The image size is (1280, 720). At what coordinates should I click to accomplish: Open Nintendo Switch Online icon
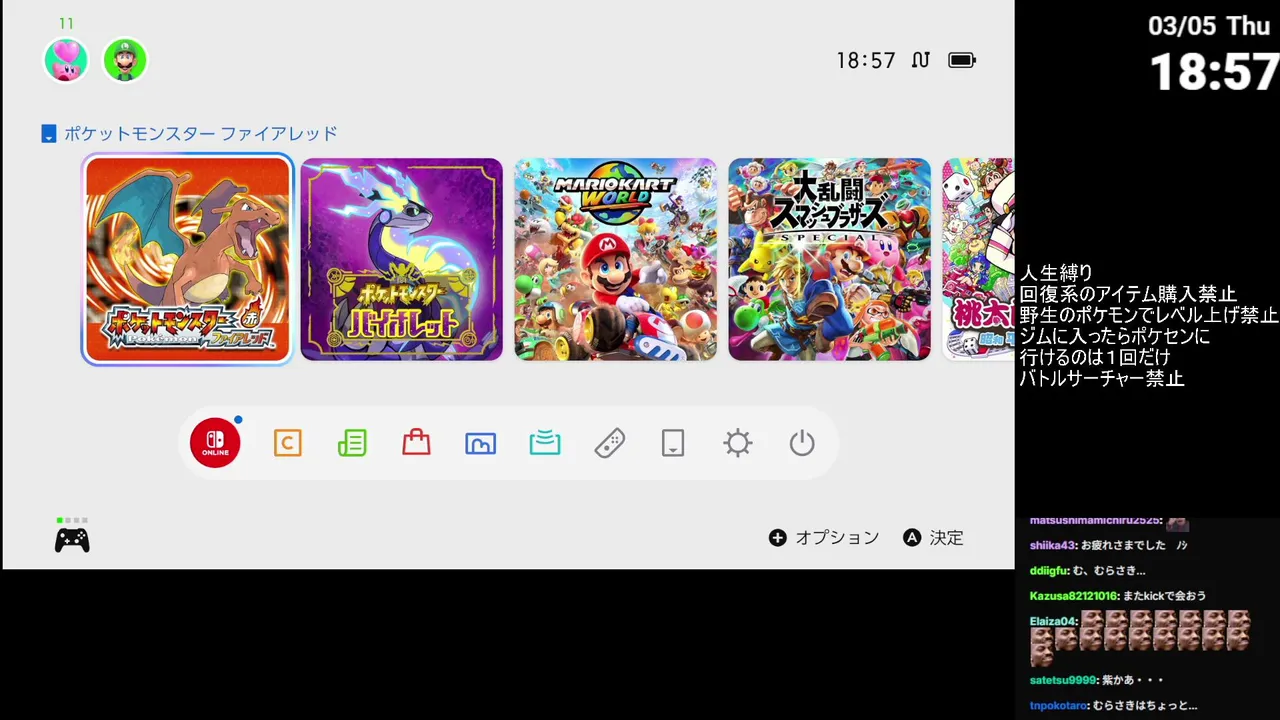click(x=215, y=443)
